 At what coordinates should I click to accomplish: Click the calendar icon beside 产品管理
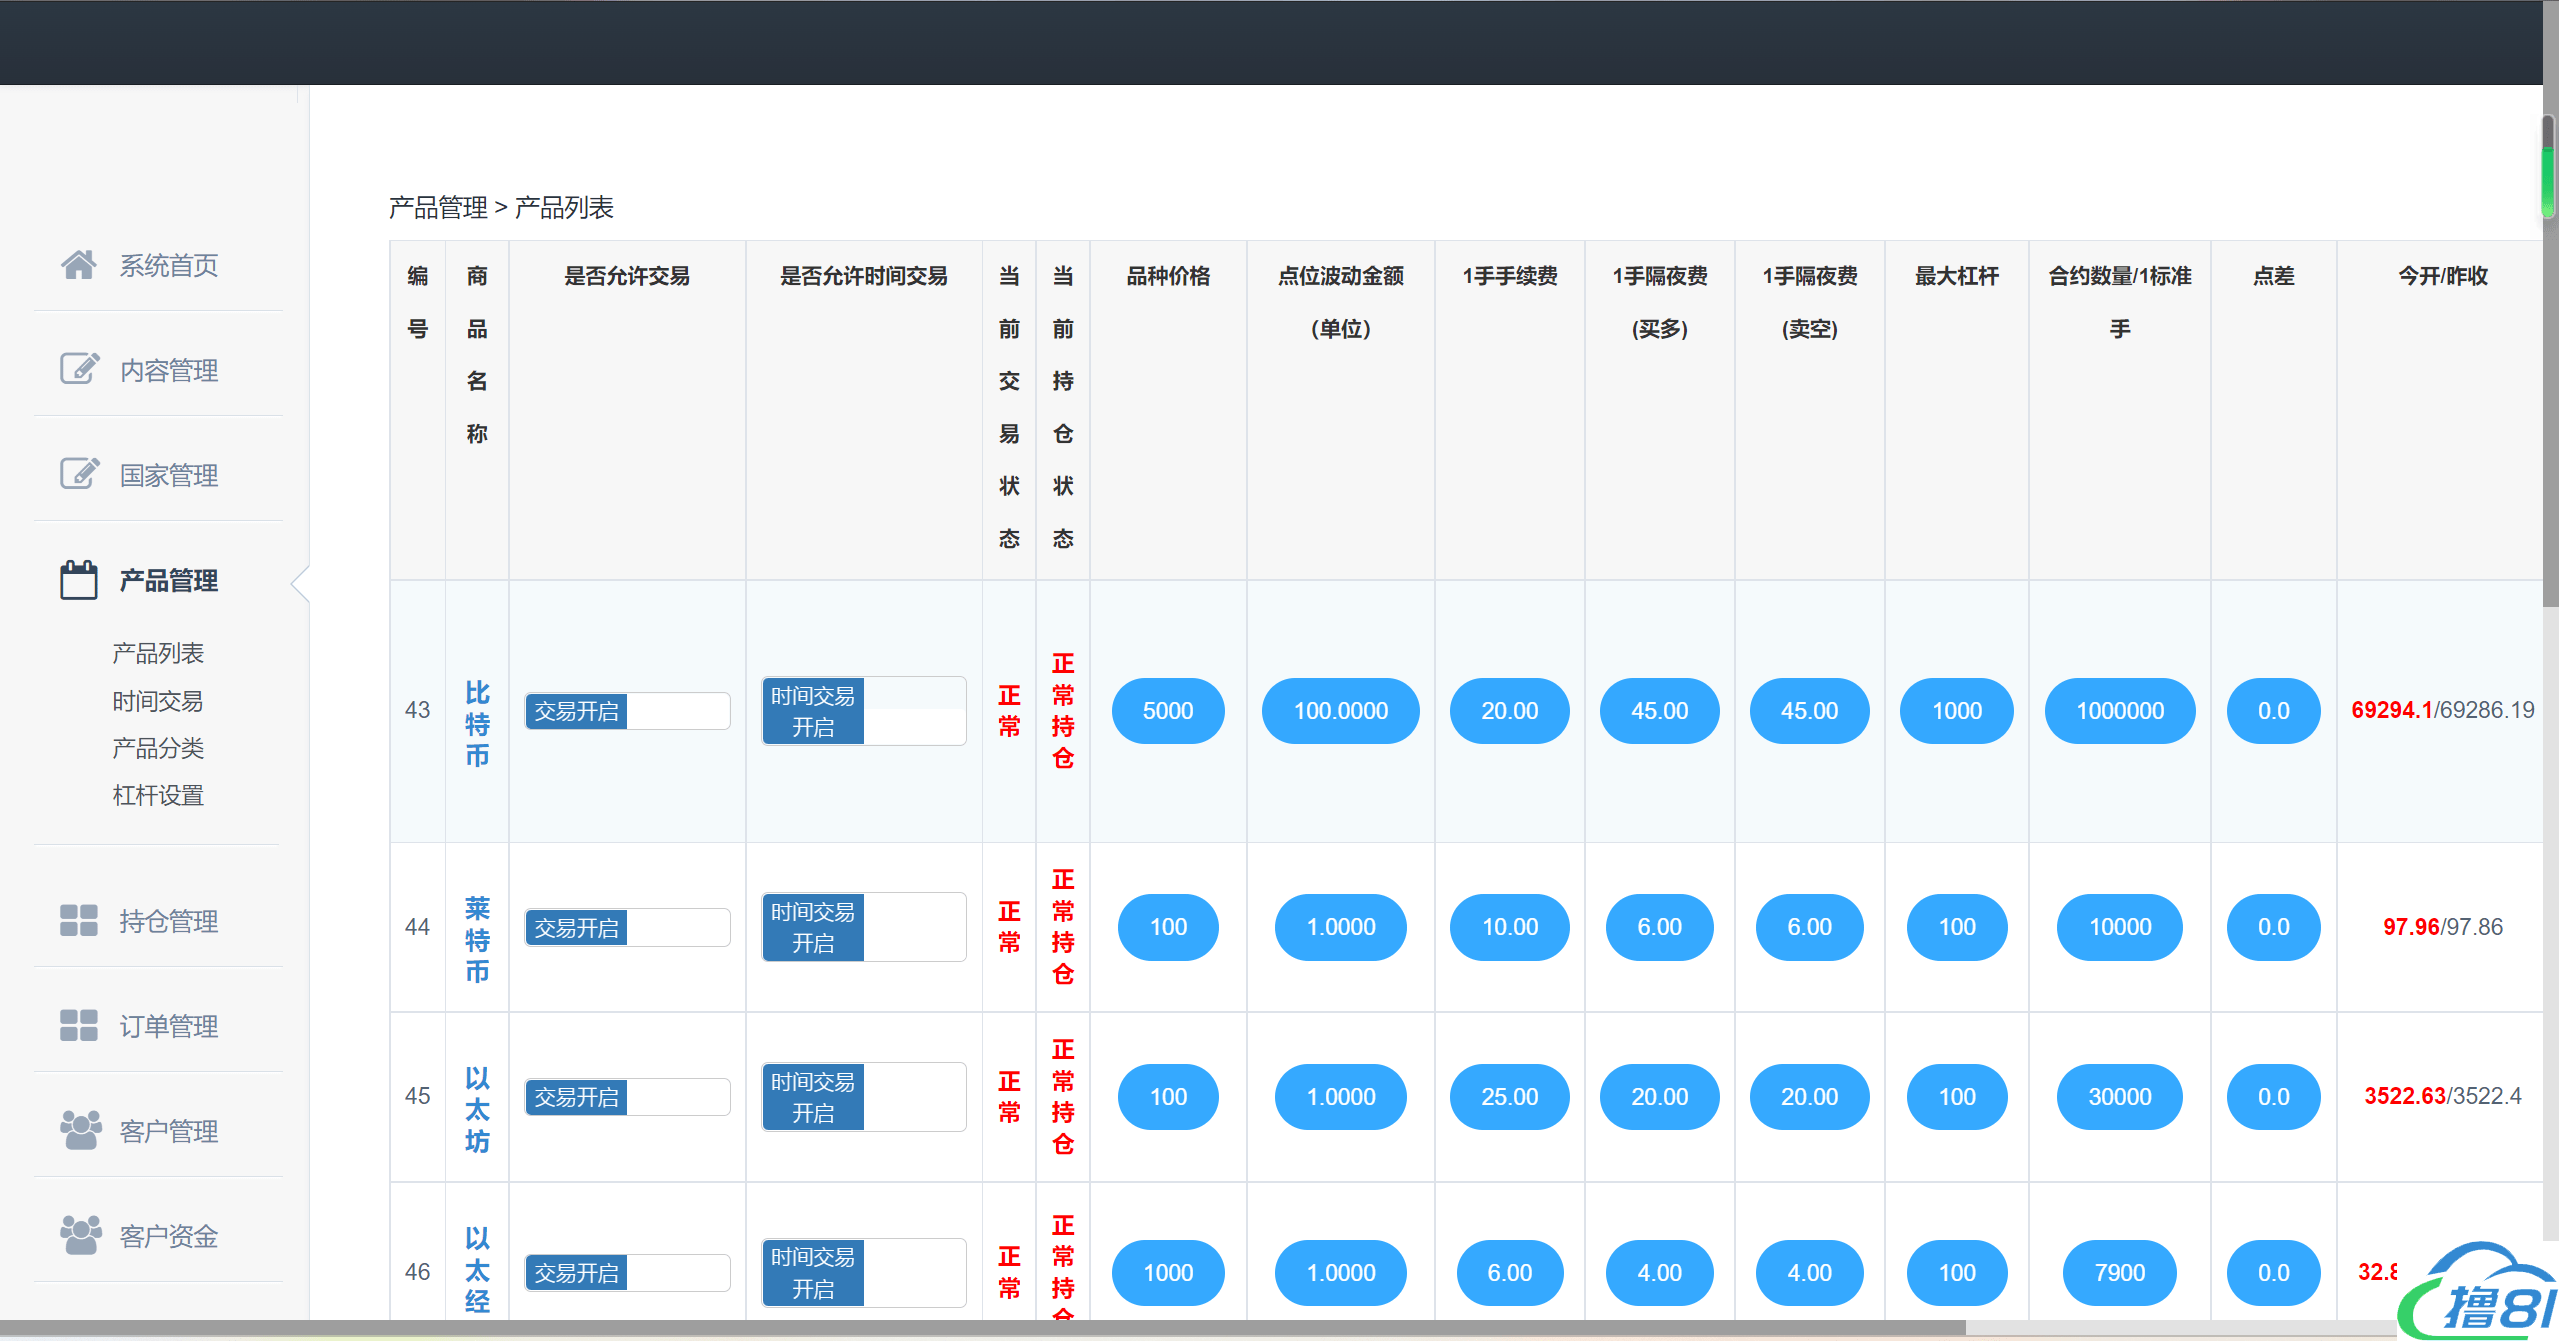click(79, 580)
